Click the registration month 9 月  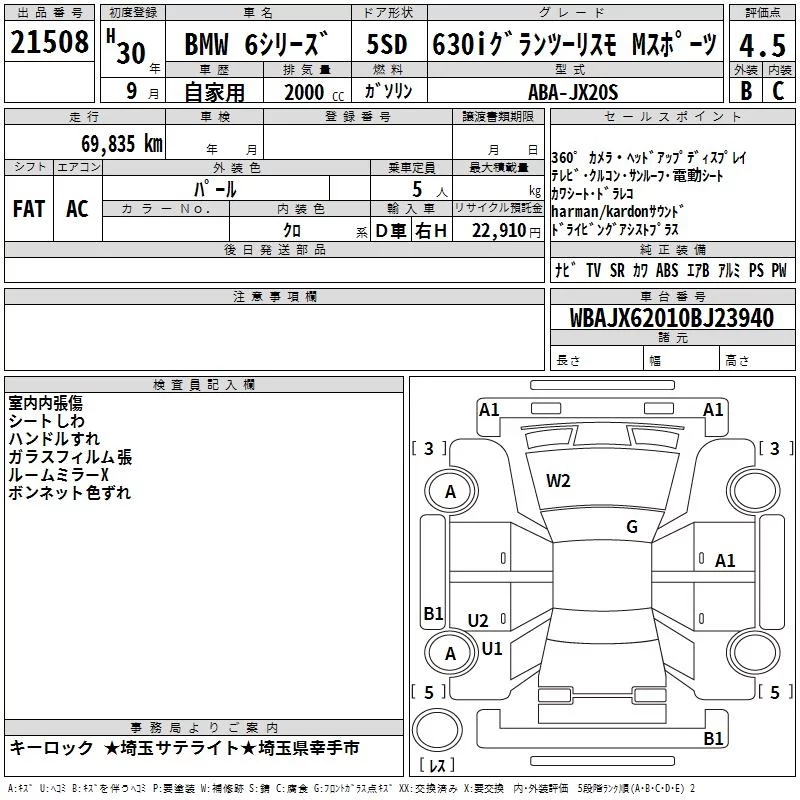tap(142, 91)
